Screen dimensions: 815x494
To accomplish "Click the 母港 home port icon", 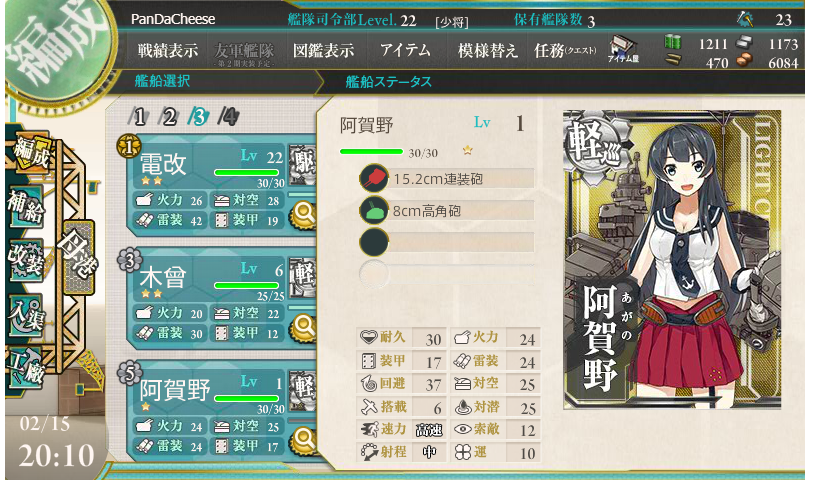I will coord(78,257).
